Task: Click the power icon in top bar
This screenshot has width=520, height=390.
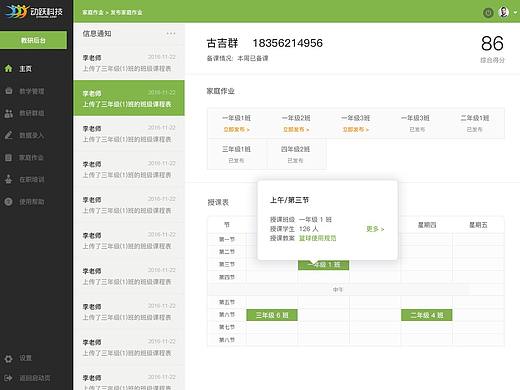Action: [x=488, y=13]
